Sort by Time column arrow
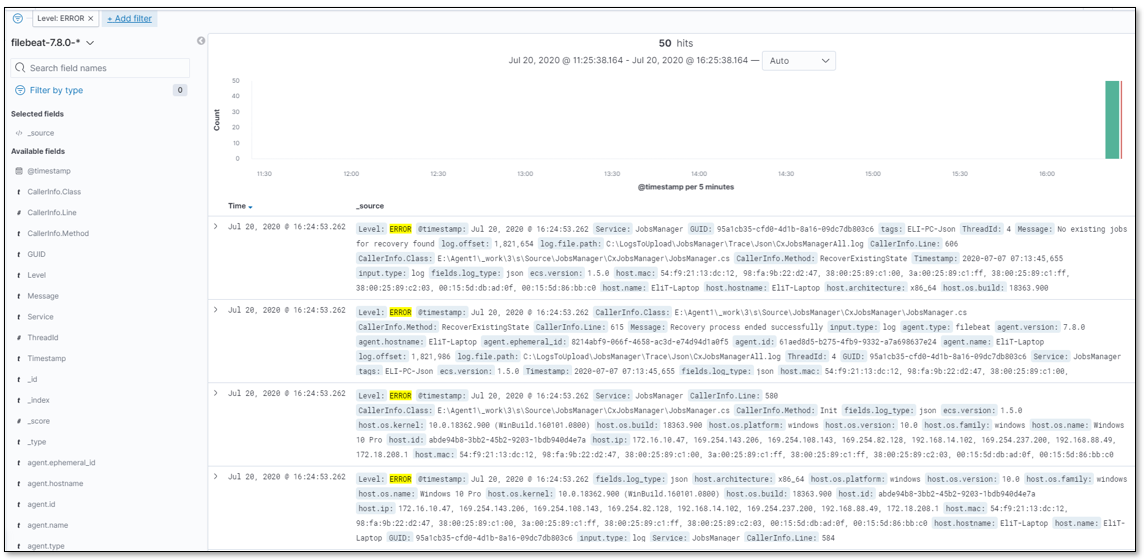1144x560 pixels. 250,207
